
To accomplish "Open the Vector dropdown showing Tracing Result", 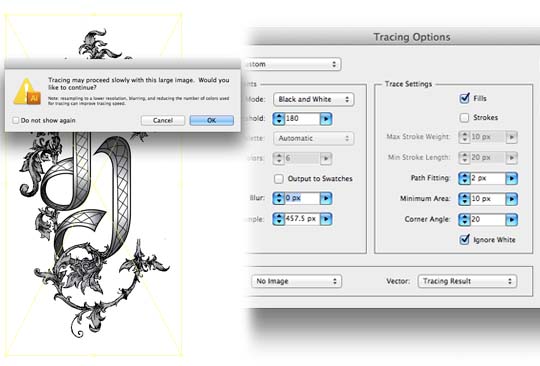I will click(x=467, y=281).
